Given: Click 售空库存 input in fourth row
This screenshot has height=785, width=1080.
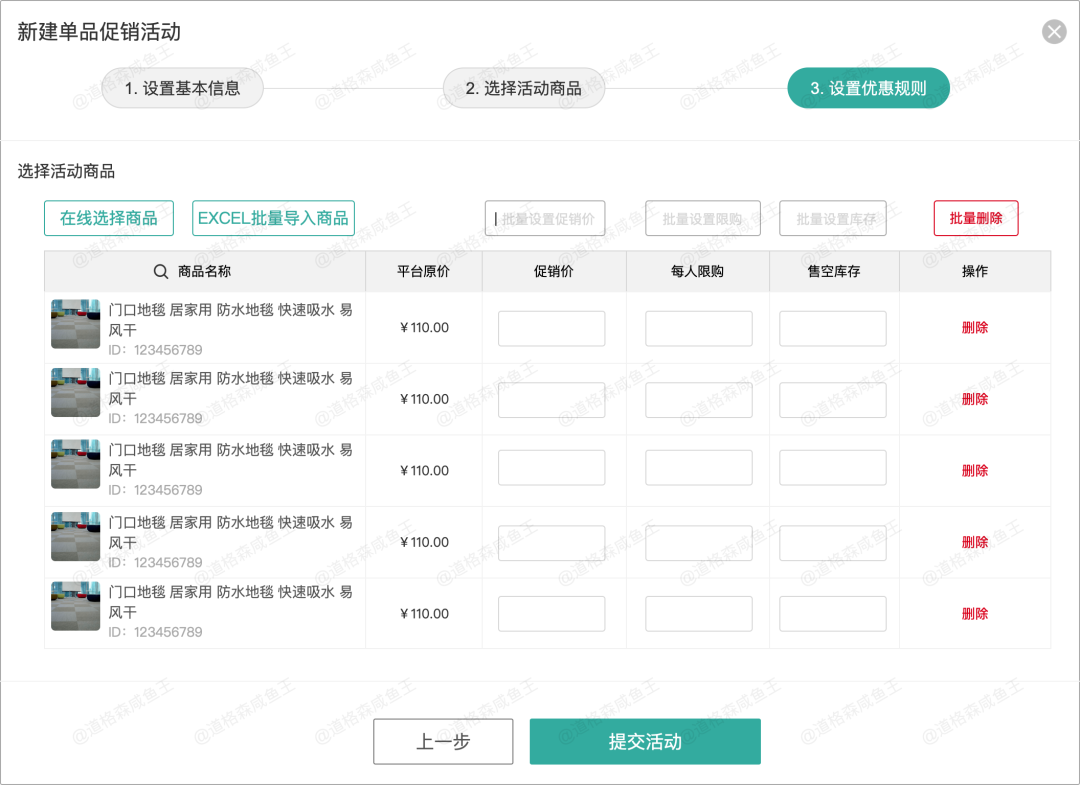Looking at the screenshot, I should (x=833, y=543).
